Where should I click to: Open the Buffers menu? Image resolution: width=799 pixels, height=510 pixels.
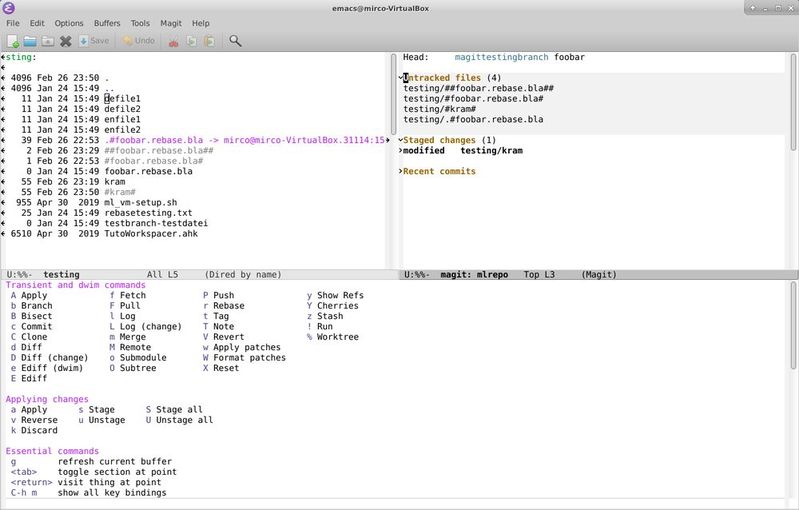(107, 23)
